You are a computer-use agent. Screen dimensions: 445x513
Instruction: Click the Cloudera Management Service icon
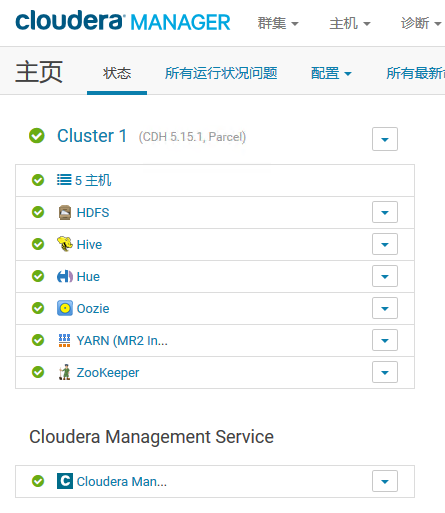pyautogui.click(x=65, y=481)
